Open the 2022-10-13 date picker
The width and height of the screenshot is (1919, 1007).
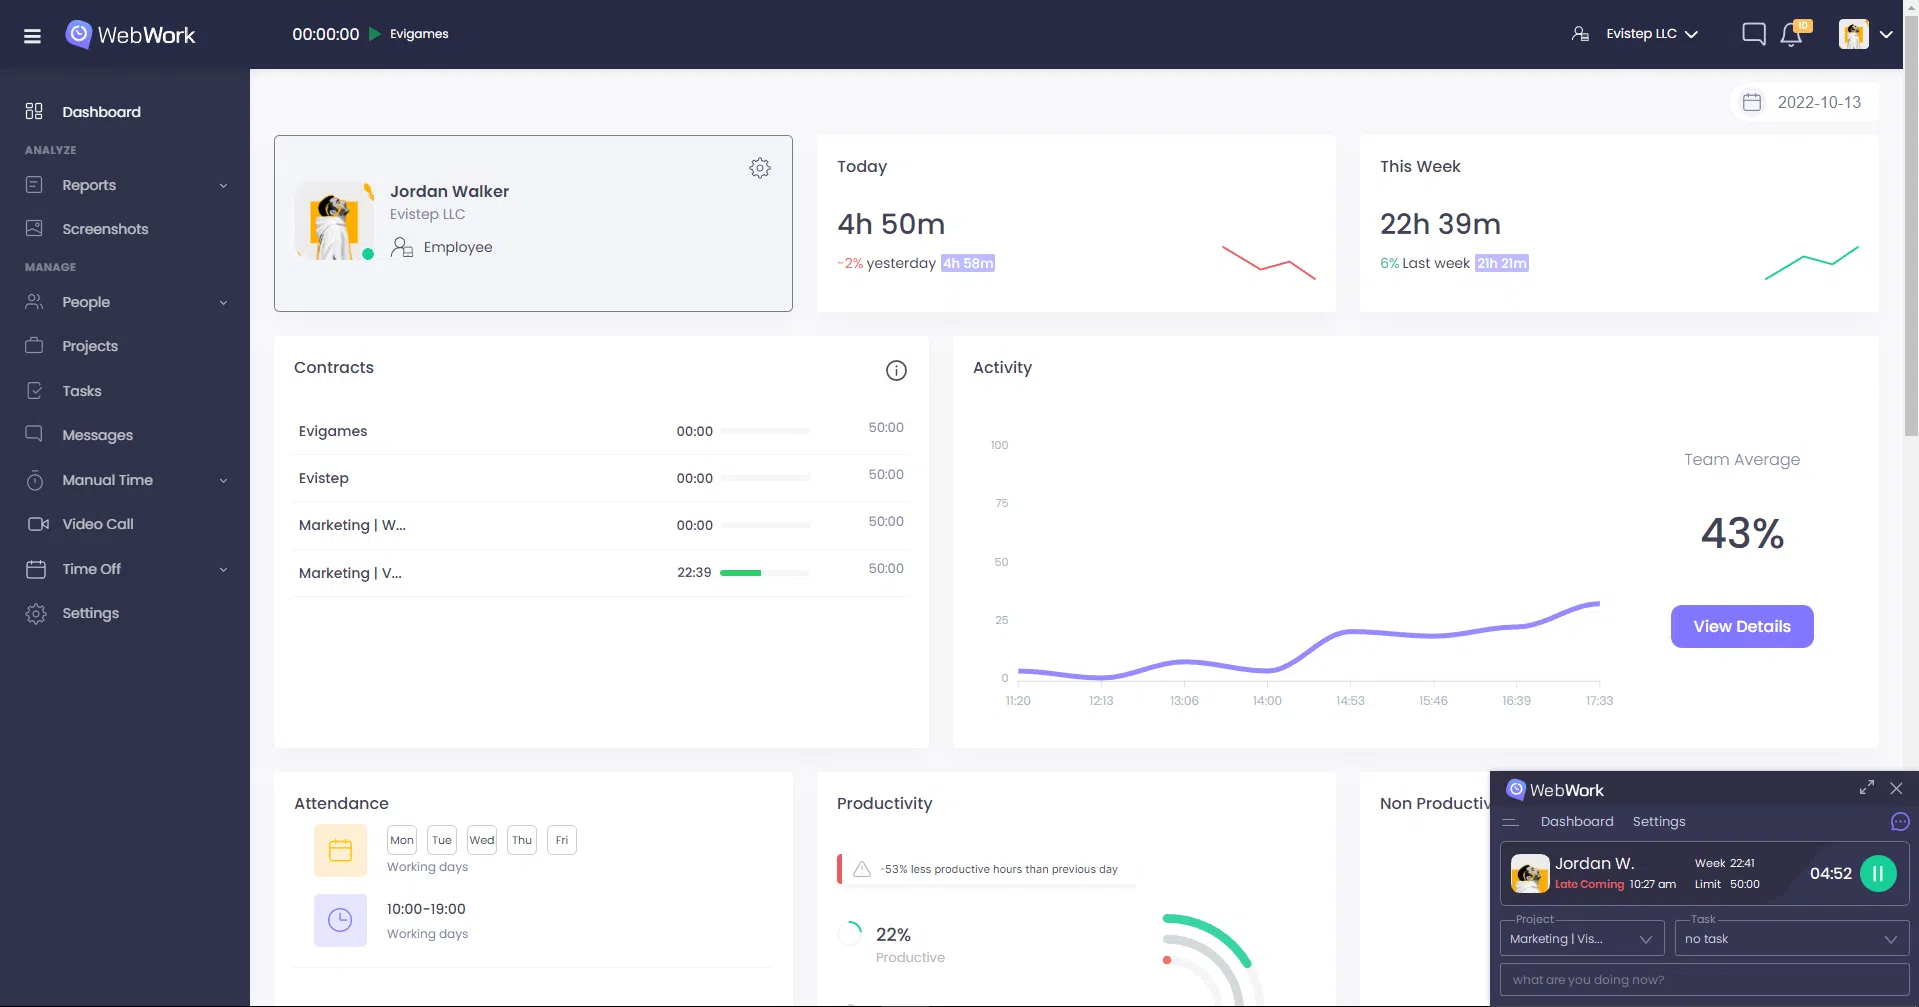(1802, 102)
